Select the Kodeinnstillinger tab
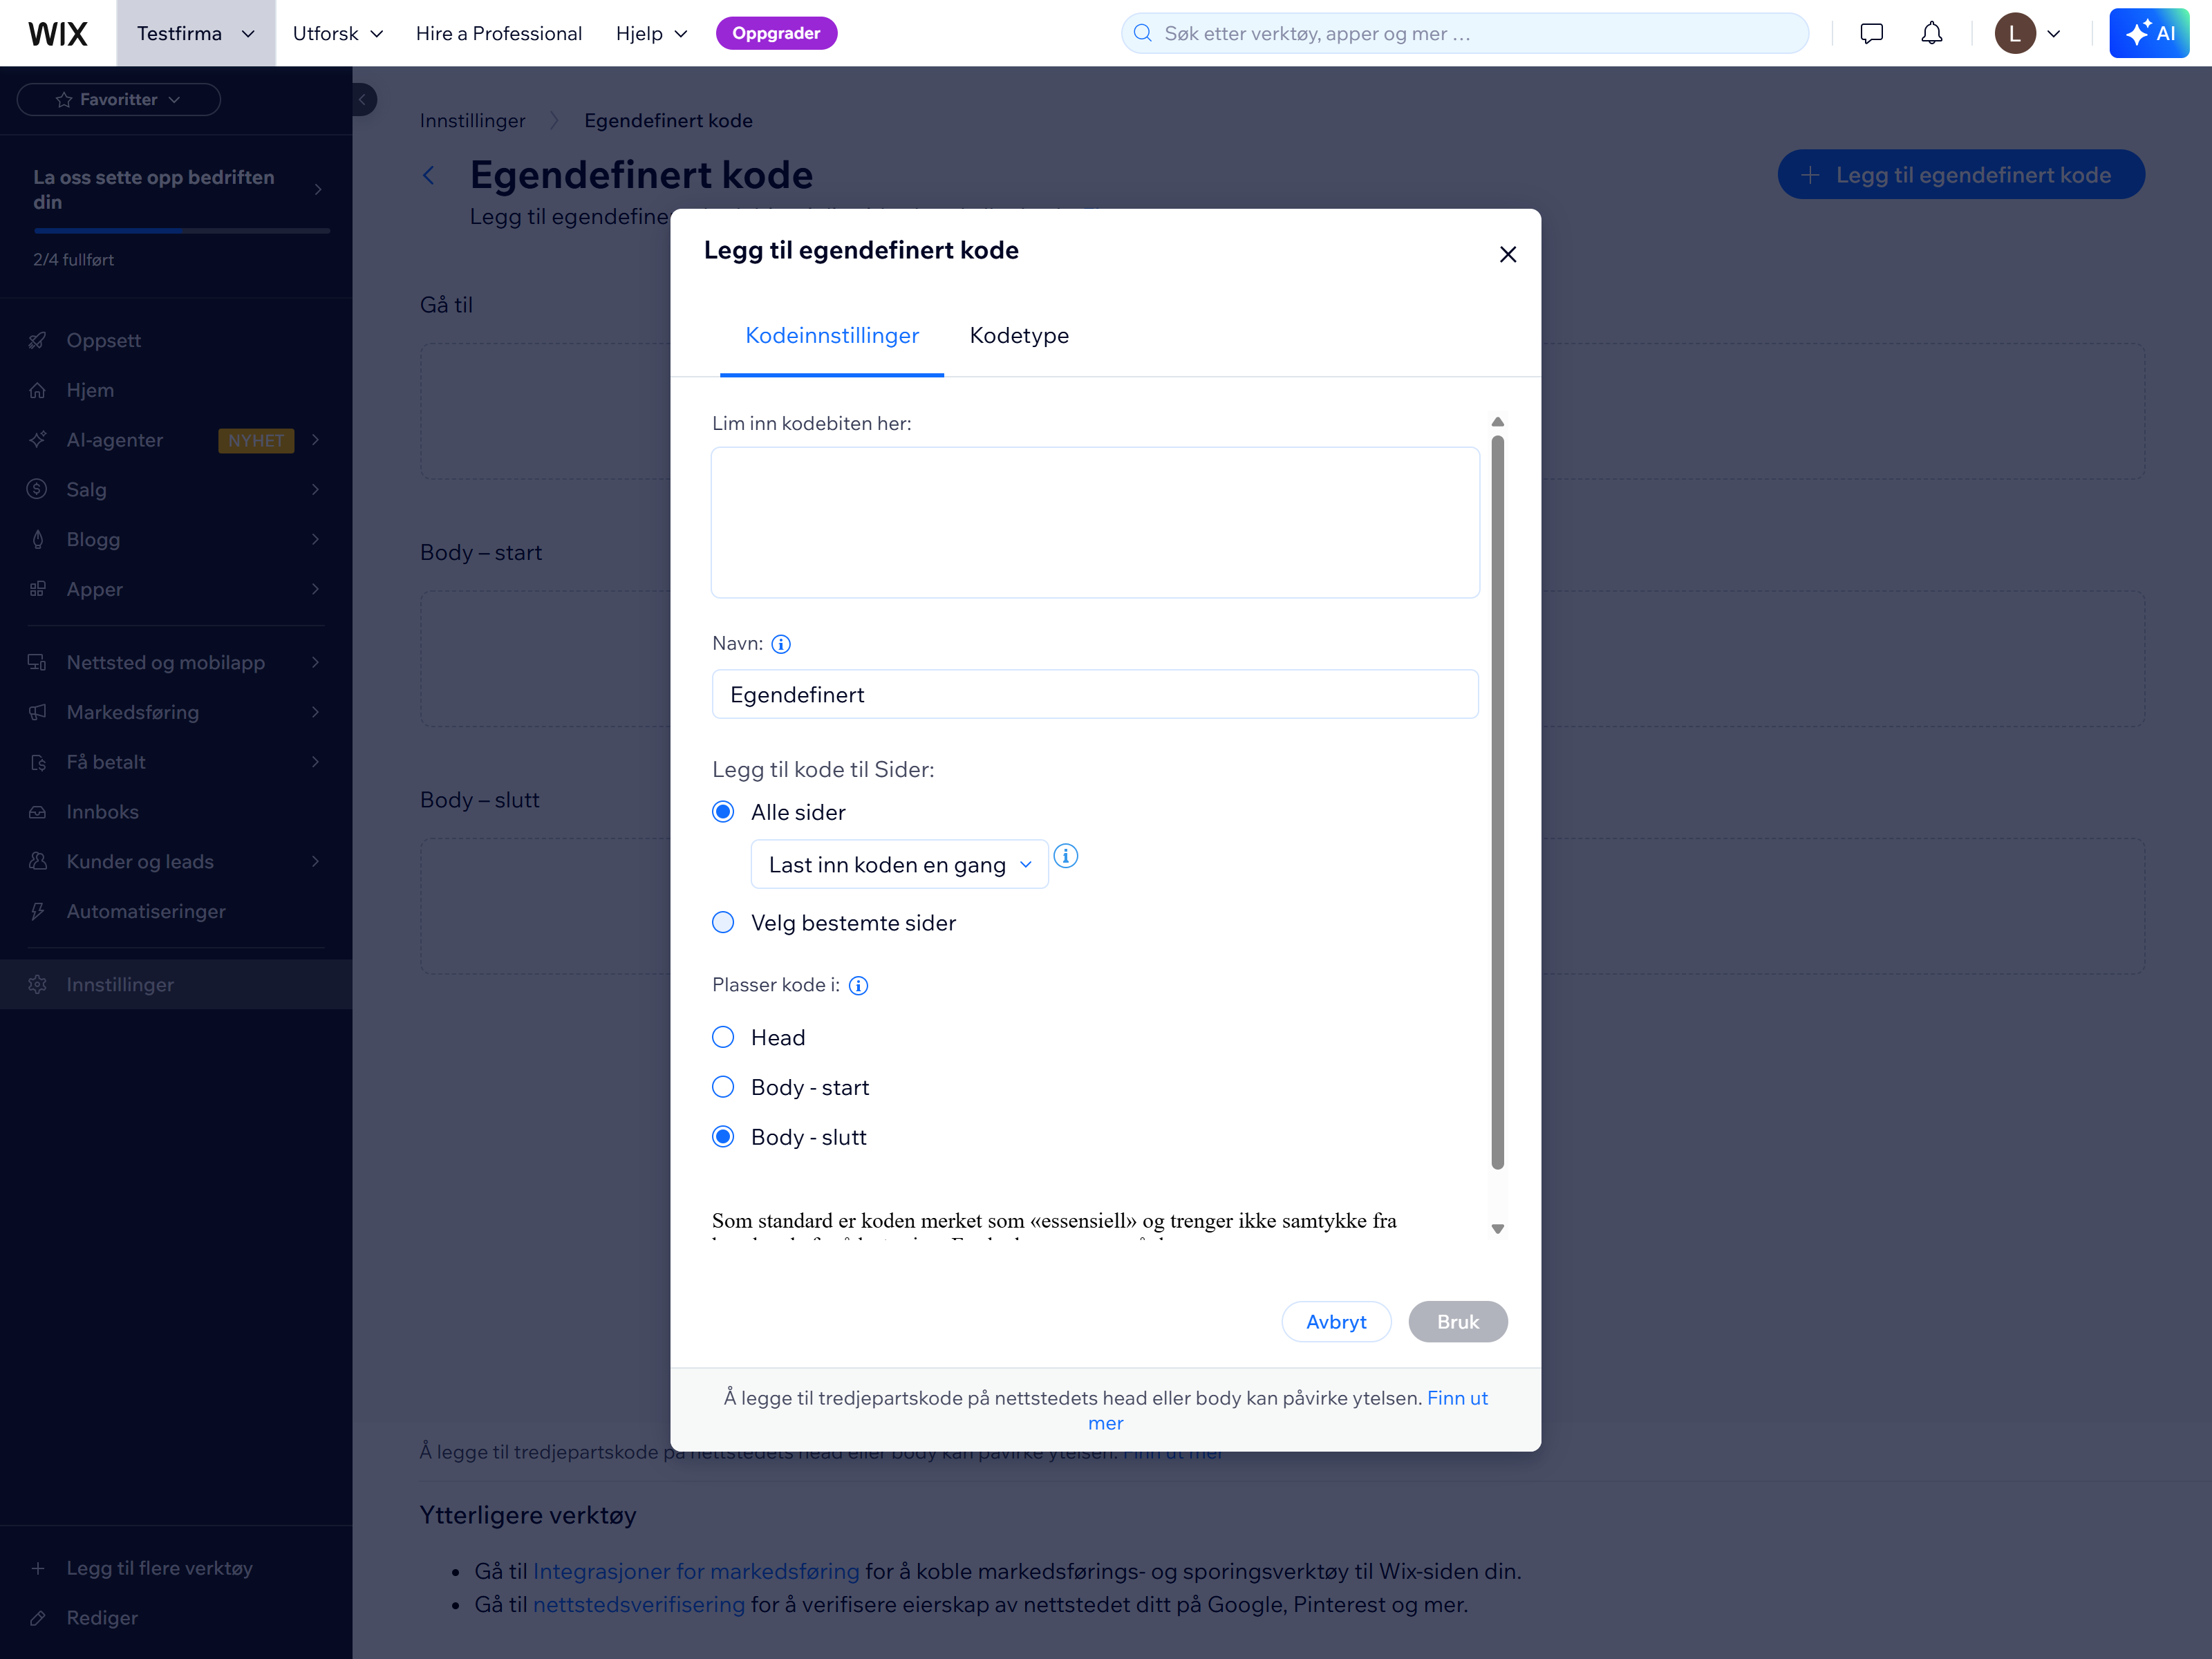Image resolution: width=2212 pixels, height=1659 pixels. (832, 335)
